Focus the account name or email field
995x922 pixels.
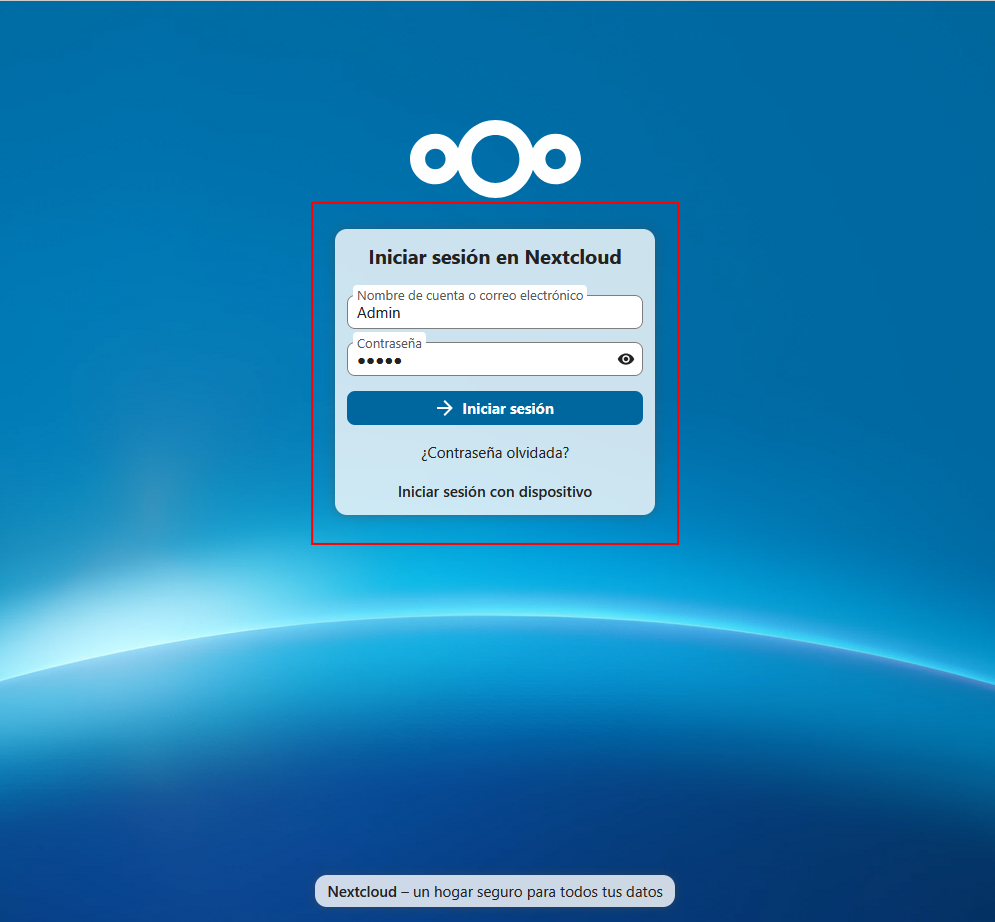pos(495,313)
